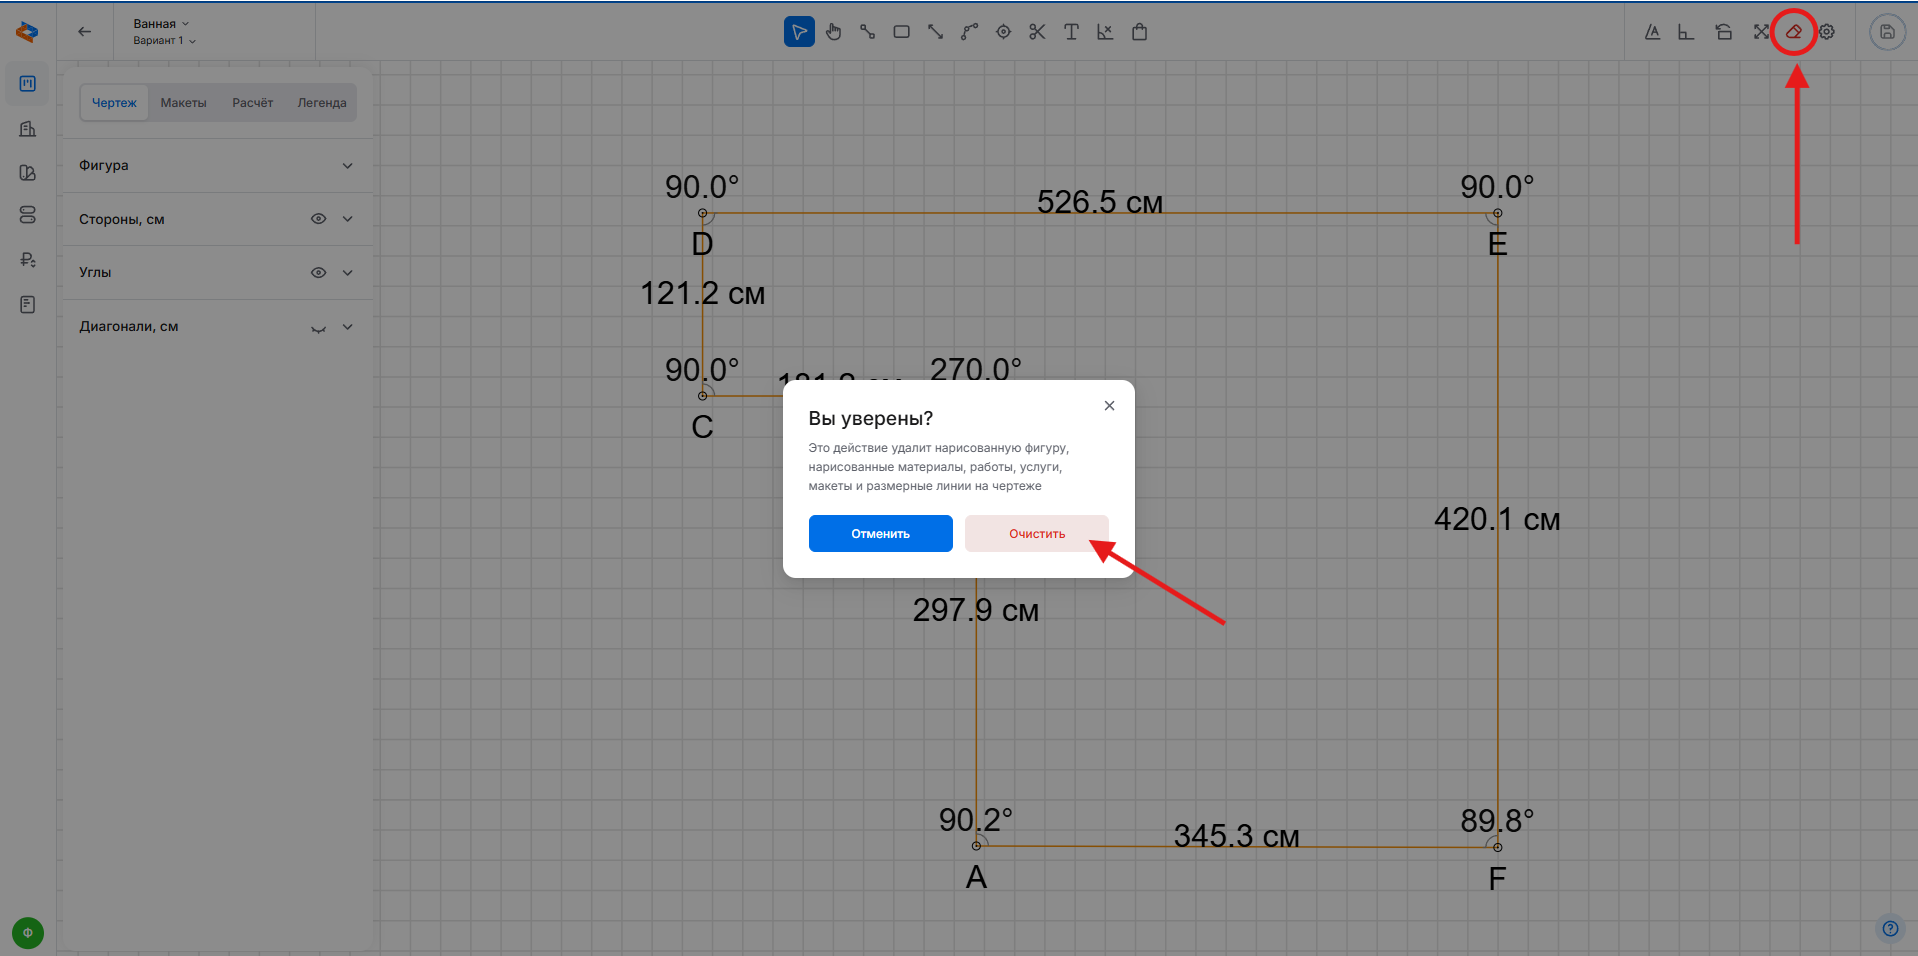Image resolution: width=1918 pixels, height=956 pixels.
Task: Expand the Фигура section
Action: click(x=347, y=166)
